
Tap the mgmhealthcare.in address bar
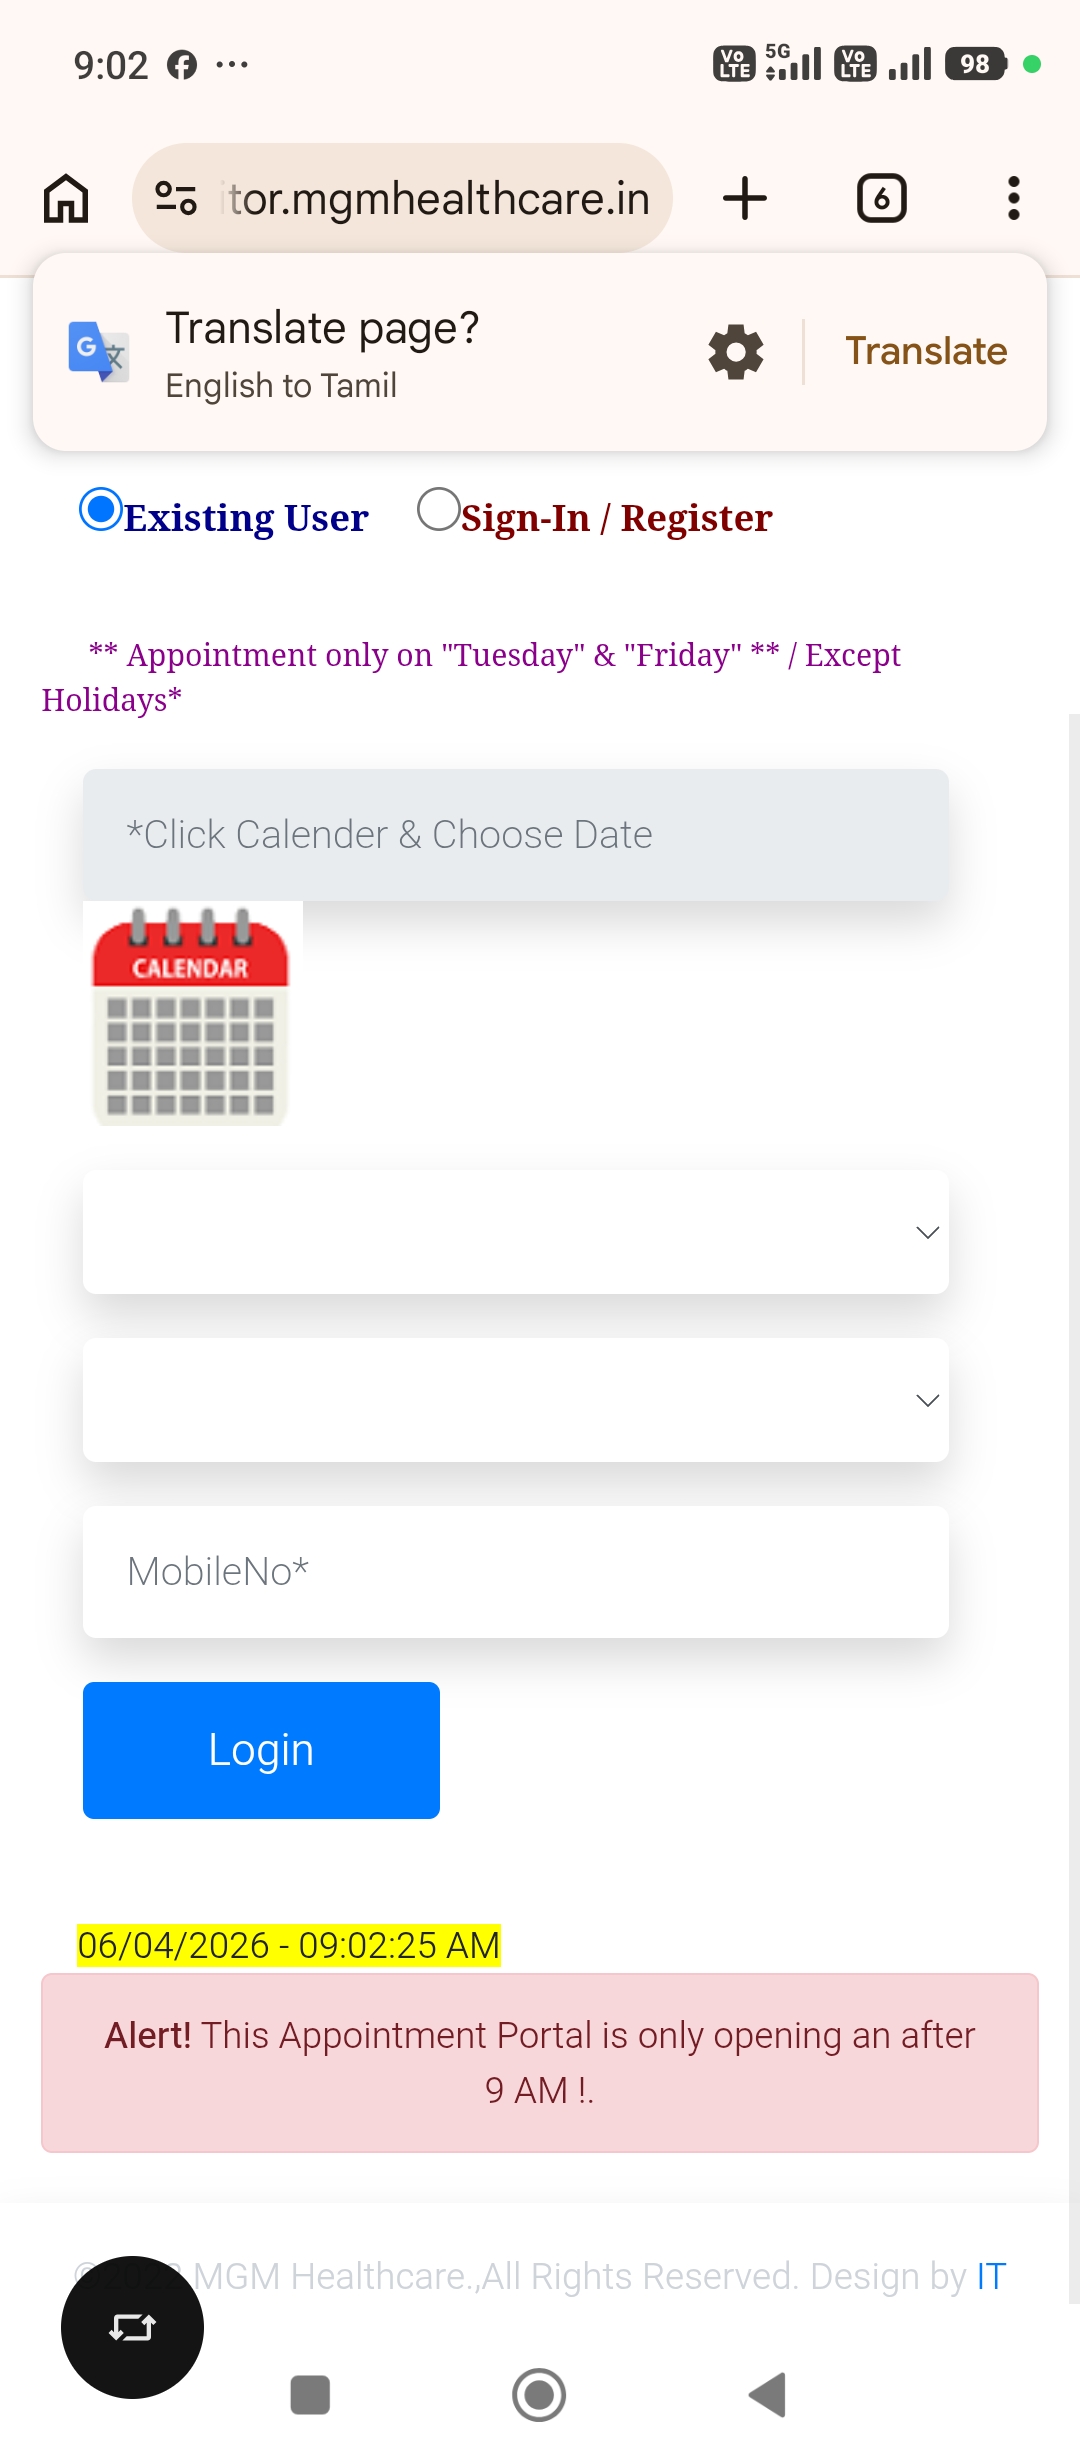(x=440, y=198)
